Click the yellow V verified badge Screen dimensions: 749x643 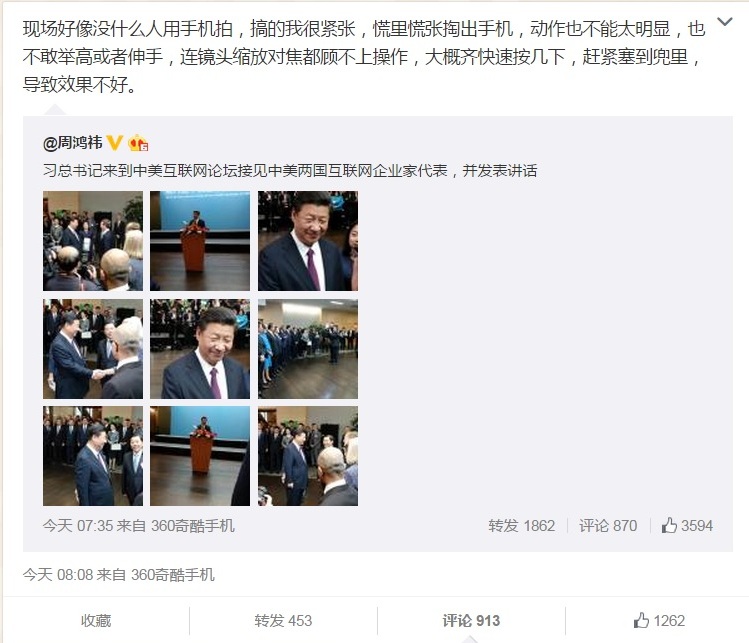115,142
